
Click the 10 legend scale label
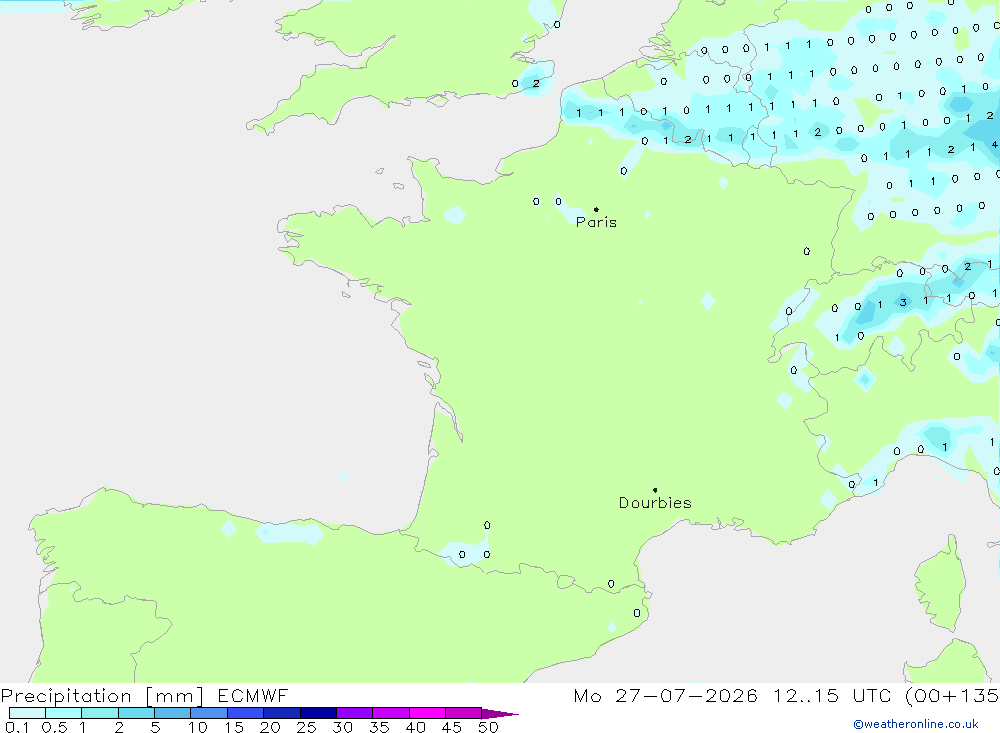coord(198,727)
